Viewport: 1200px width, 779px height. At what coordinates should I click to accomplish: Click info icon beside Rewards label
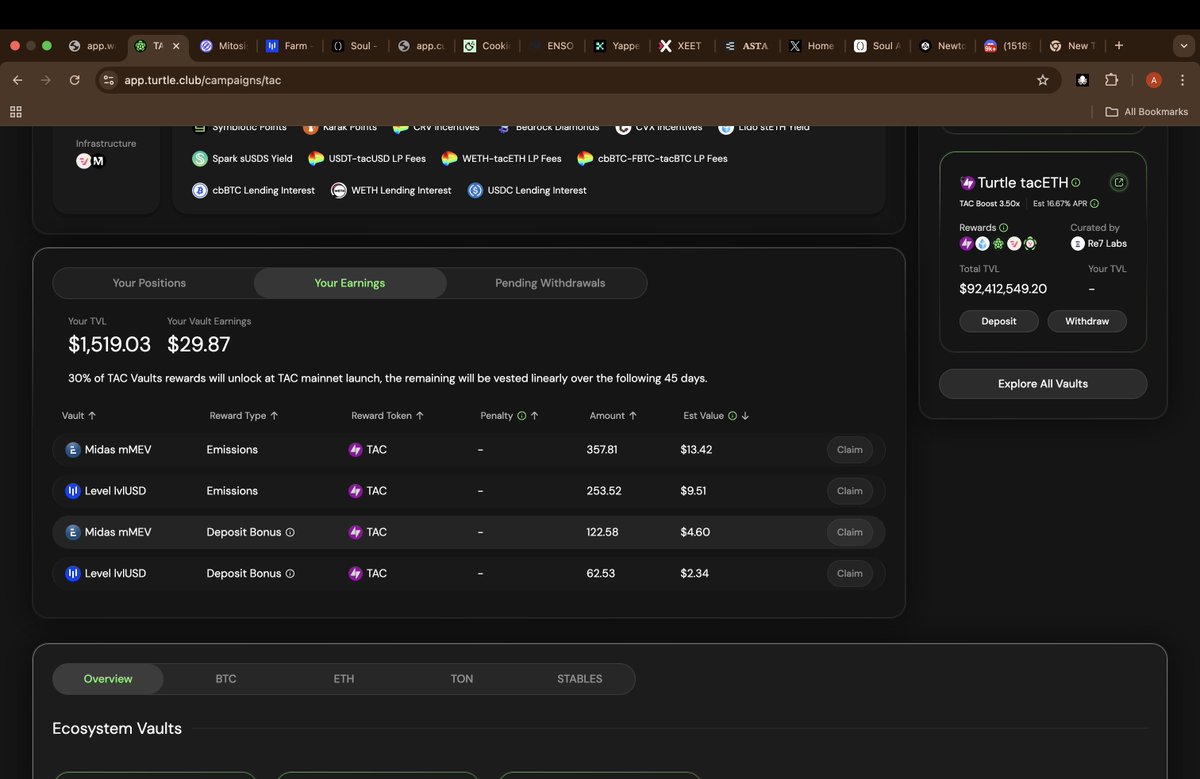pyautogui.click(x=1003, y=227)
